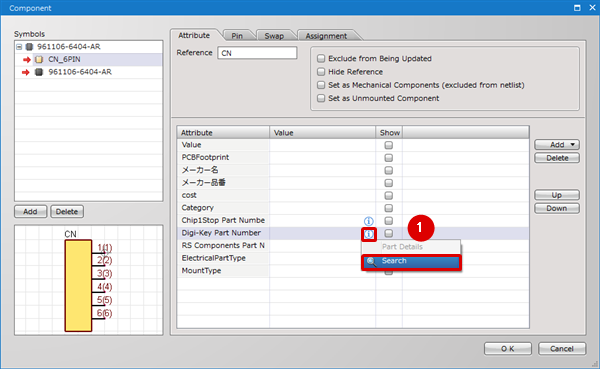Click pin 6(6) in the symbol preview
The width and height of the screenshot is (600, 369).
click(104, 313)
